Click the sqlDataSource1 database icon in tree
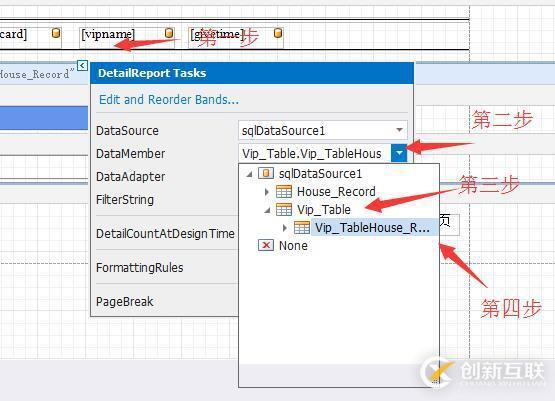 coord(266,173)
